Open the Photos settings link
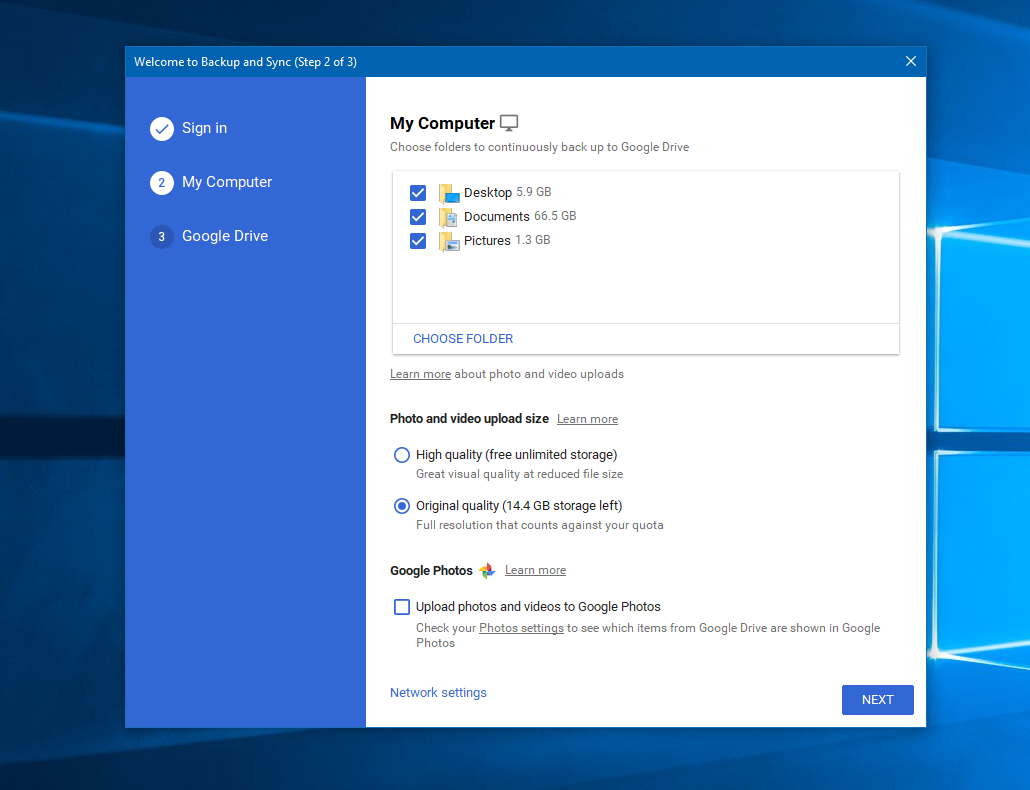 click(522, 628)
